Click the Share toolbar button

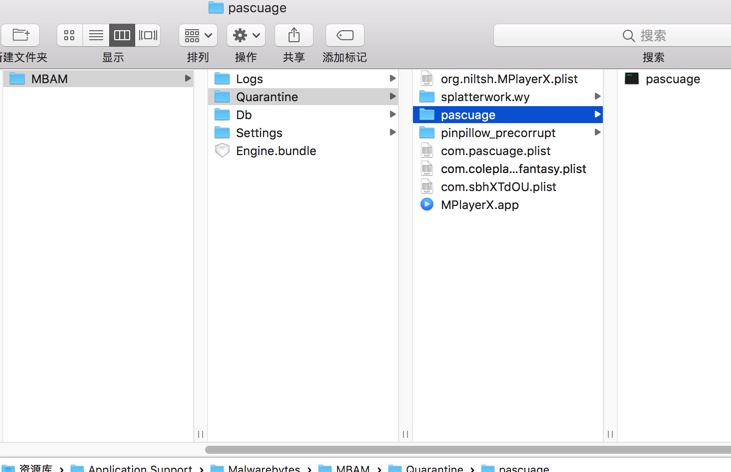[x=294, y=35]
